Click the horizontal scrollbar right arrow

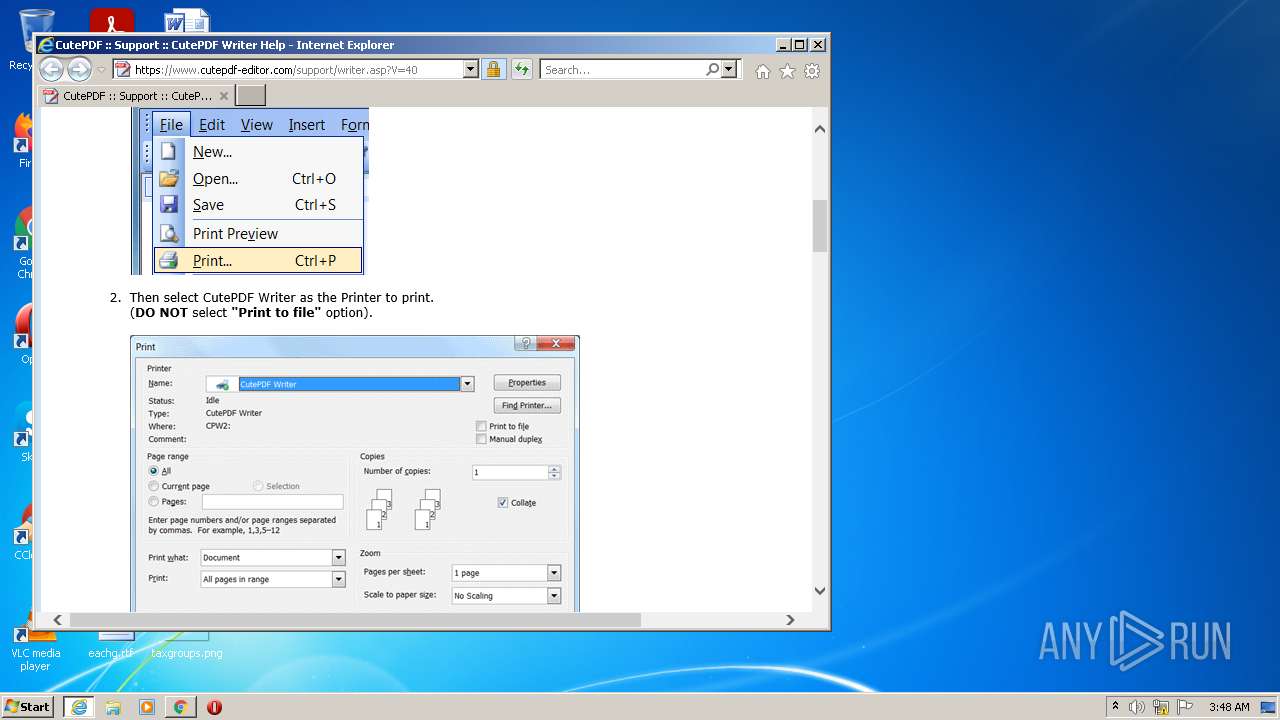tap(791, 620)
